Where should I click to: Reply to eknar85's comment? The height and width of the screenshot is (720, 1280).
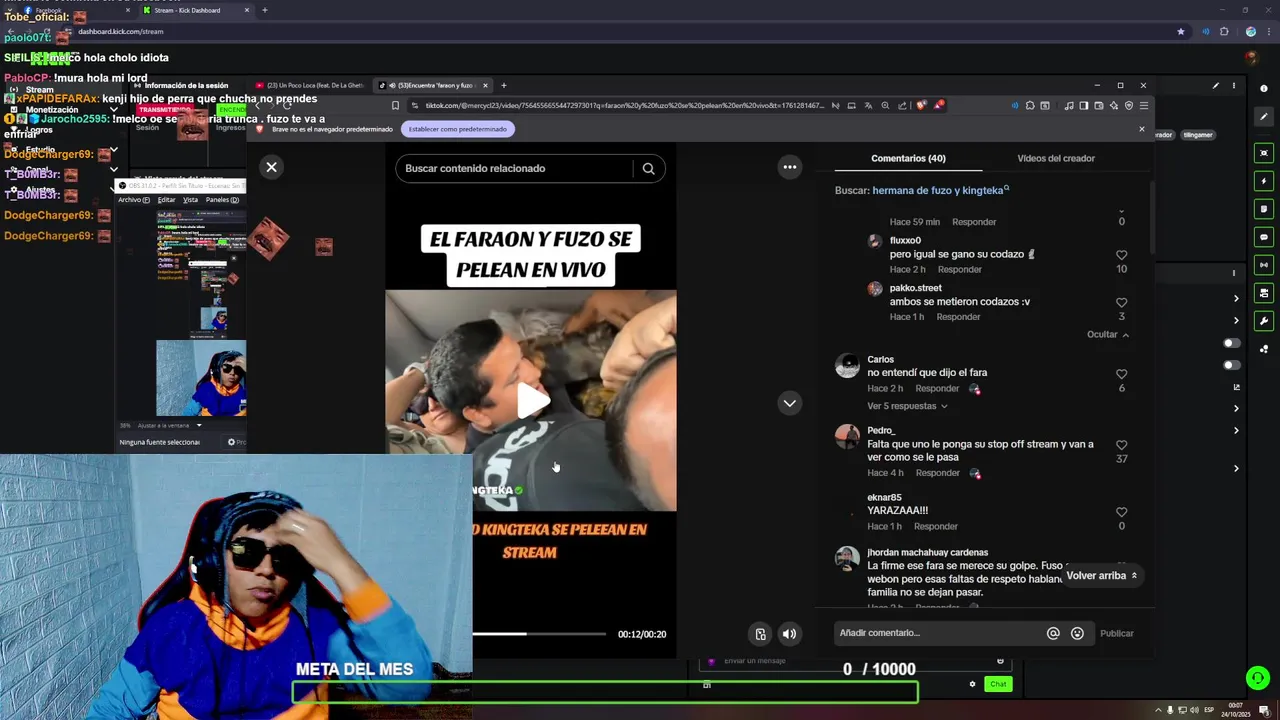[936, 526]
